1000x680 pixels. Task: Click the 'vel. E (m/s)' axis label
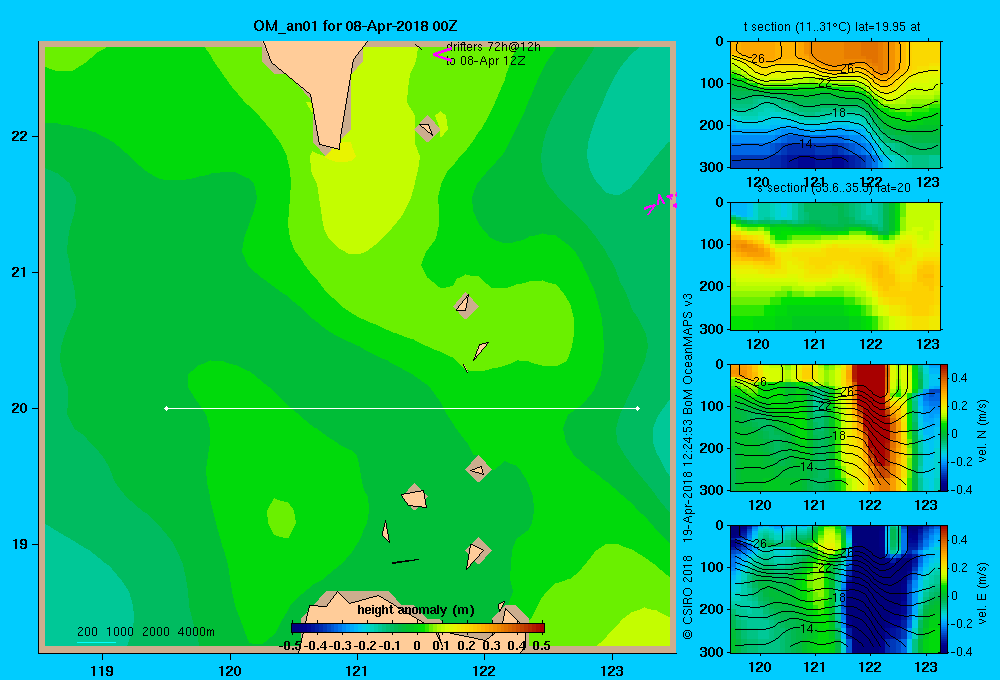[982, 593]
